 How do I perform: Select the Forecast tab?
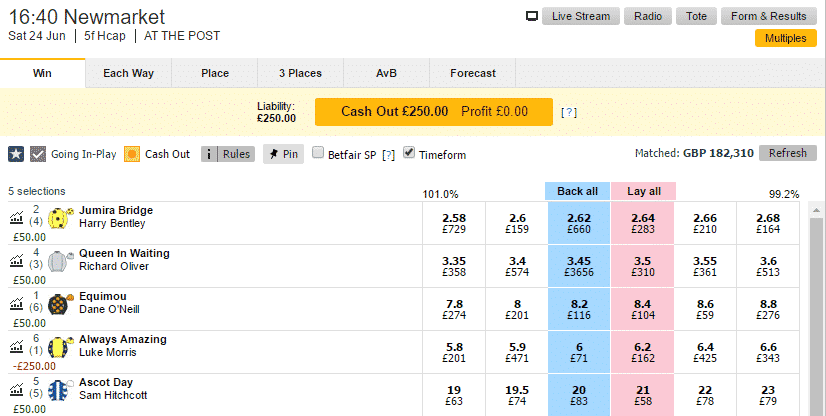click(473, 73)
